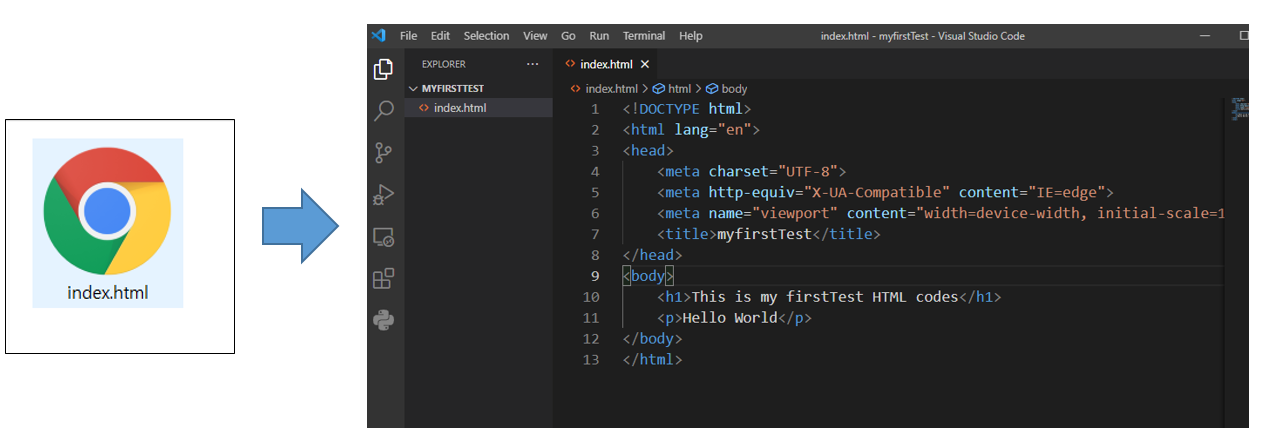
Task: Click line number 1 in the gutter
Action: (x=595, y=109)
